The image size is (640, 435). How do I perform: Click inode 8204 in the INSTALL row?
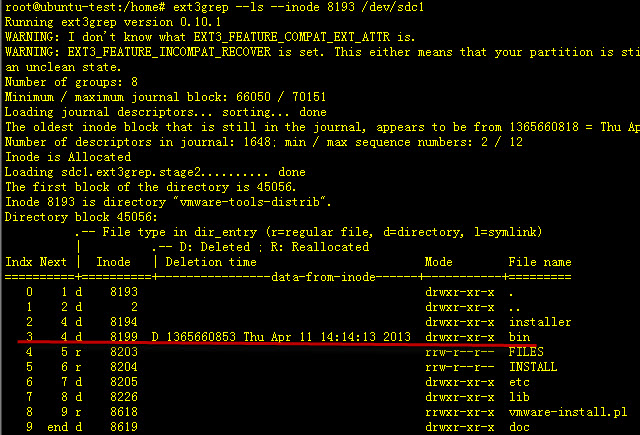[x=124, y=367]
